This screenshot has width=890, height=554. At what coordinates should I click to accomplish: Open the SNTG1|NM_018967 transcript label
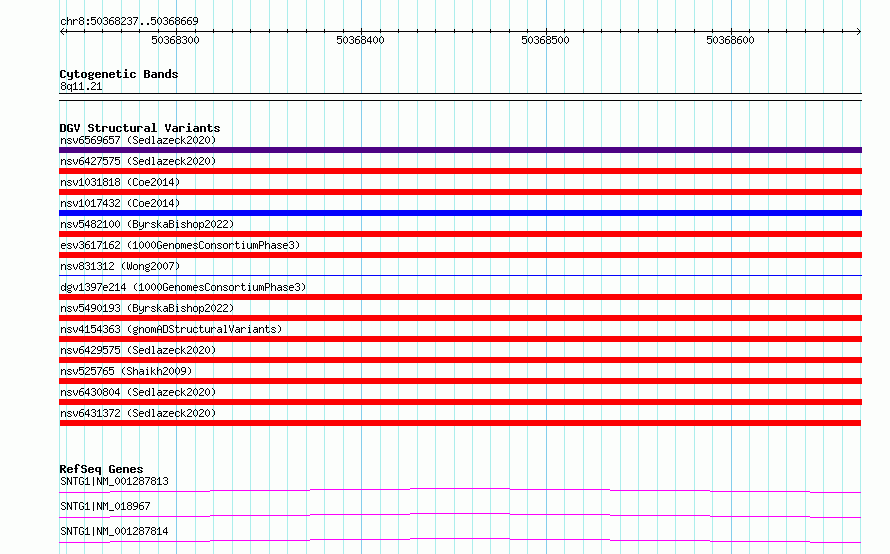click(105, 506)
